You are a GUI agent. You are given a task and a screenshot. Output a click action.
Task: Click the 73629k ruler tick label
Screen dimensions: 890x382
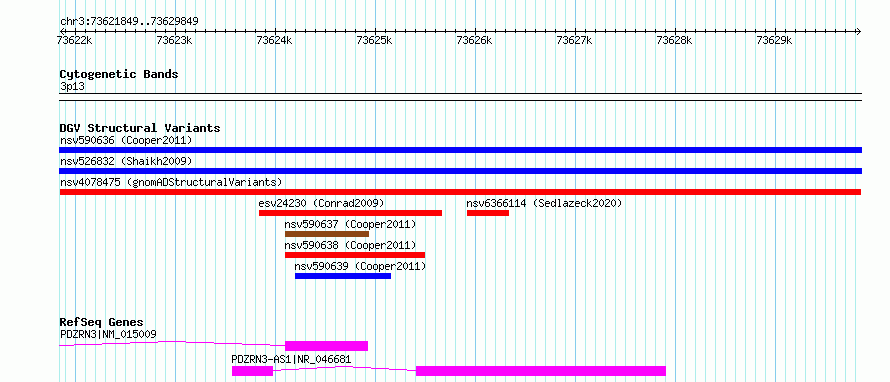tap(774, 40)
